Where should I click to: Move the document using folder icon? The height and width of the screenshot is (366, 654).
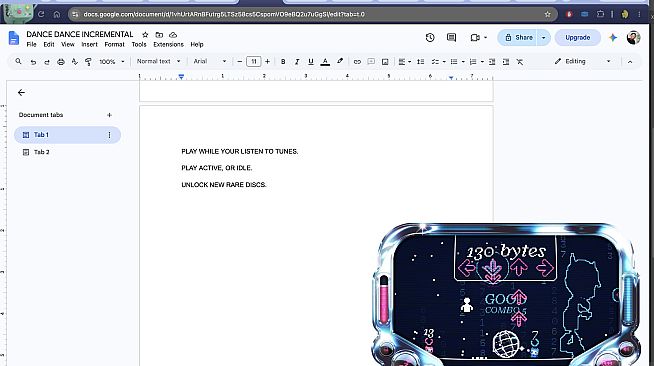(x=159, y=35)
